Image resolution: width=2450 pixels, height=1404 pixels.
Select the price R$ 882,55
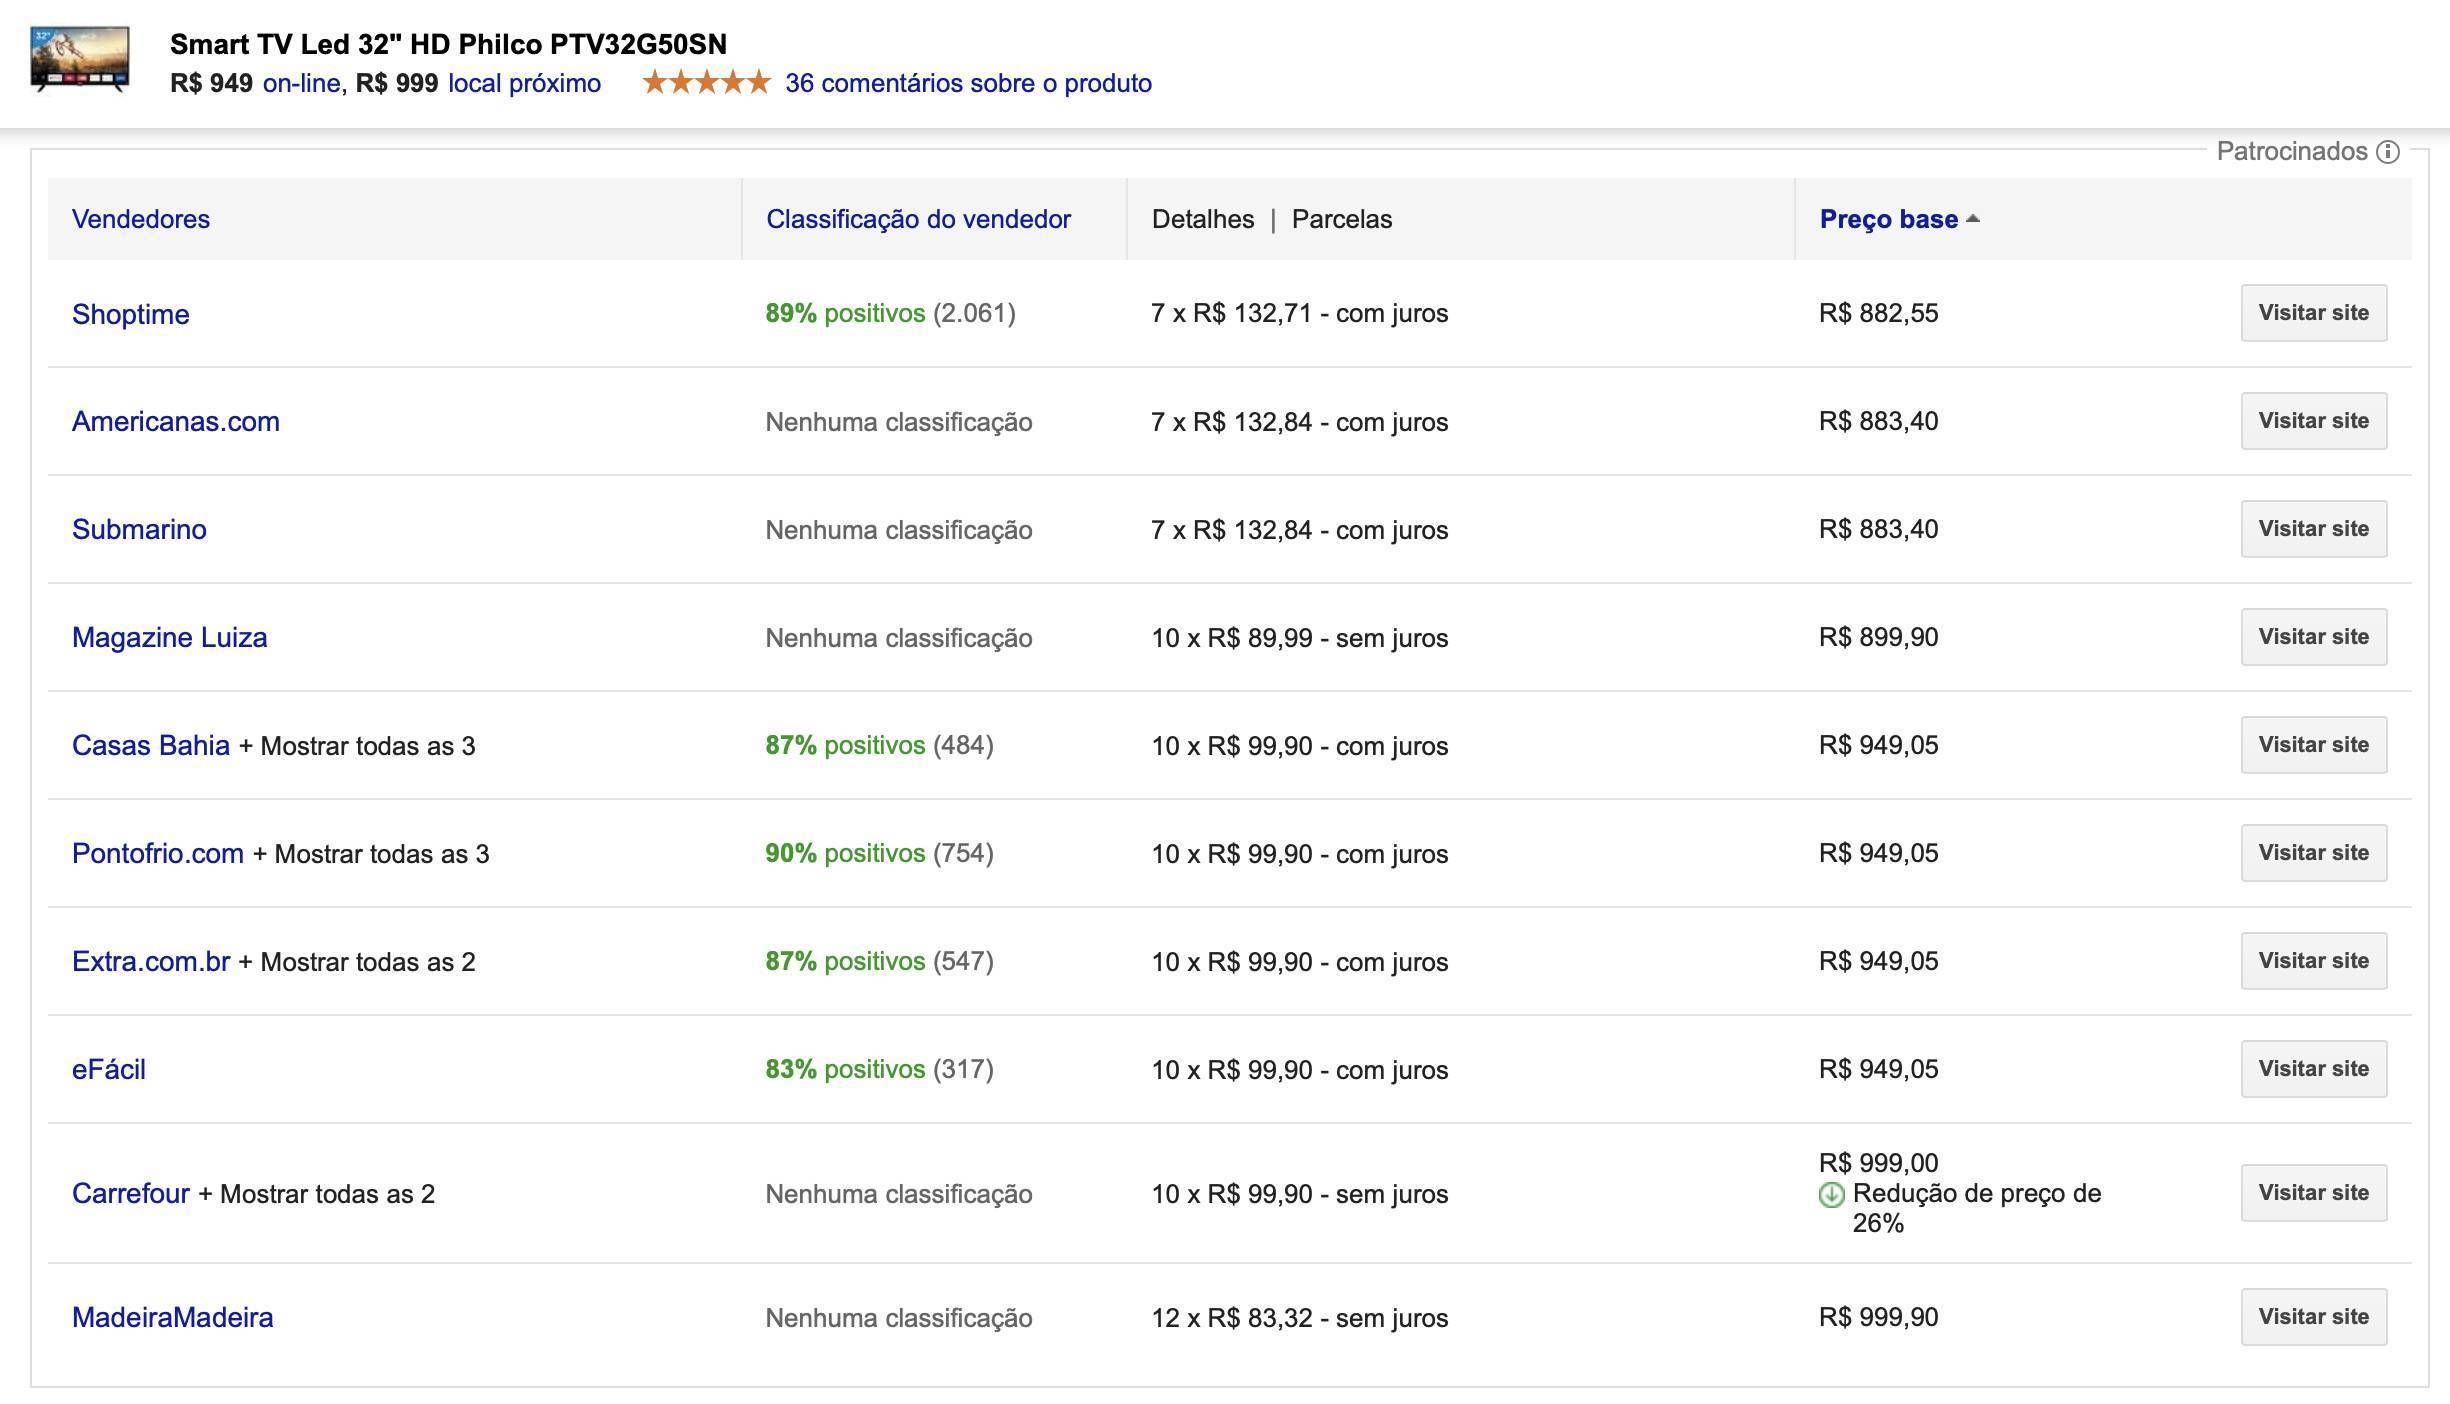[x=1878, y=313]
